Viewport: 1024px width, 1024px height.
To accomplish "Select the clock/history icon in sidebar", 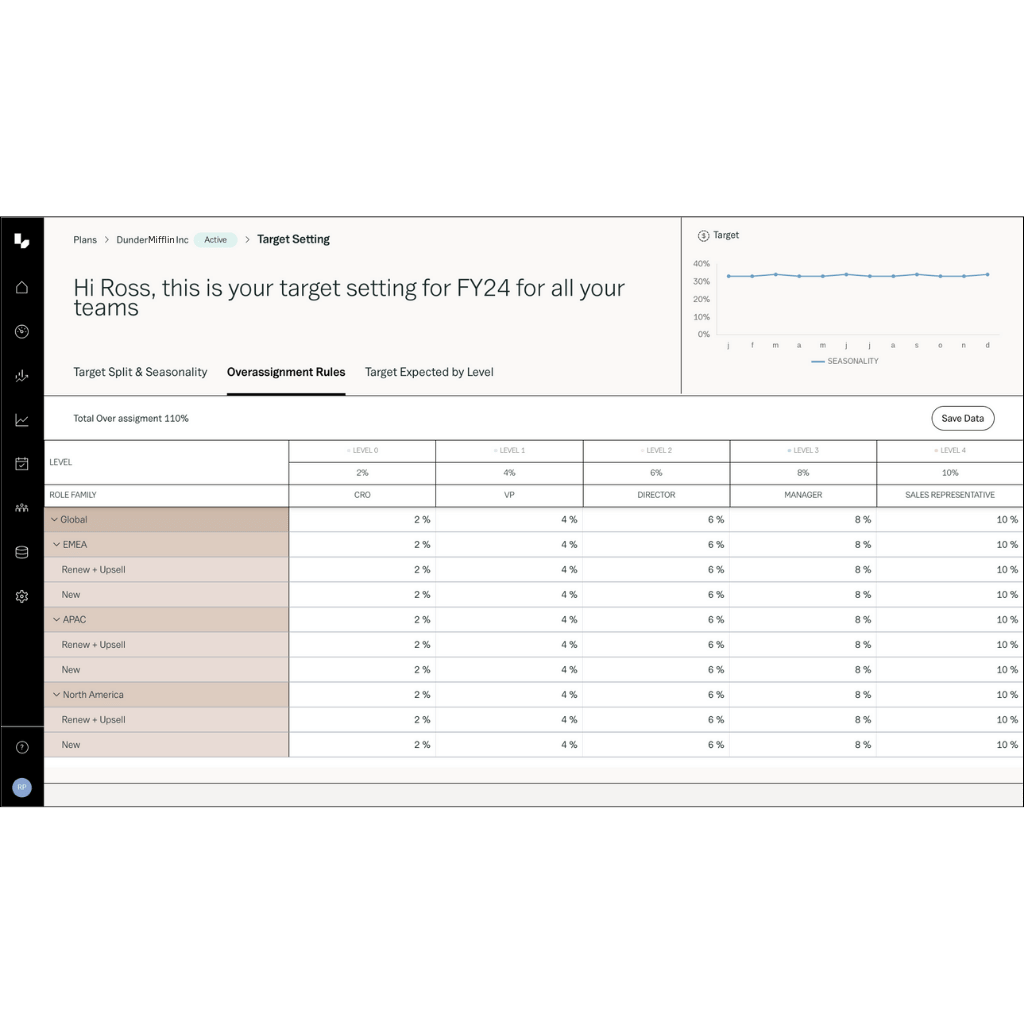I will (21, 331).
